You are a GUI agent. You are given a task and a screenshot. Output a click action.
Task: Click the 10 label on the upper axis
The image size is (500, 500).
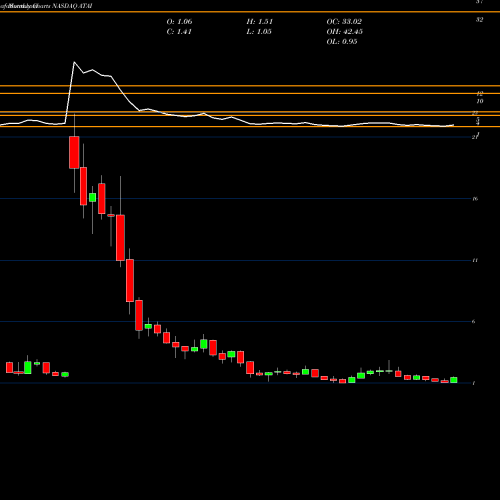(x=480, y=101)
